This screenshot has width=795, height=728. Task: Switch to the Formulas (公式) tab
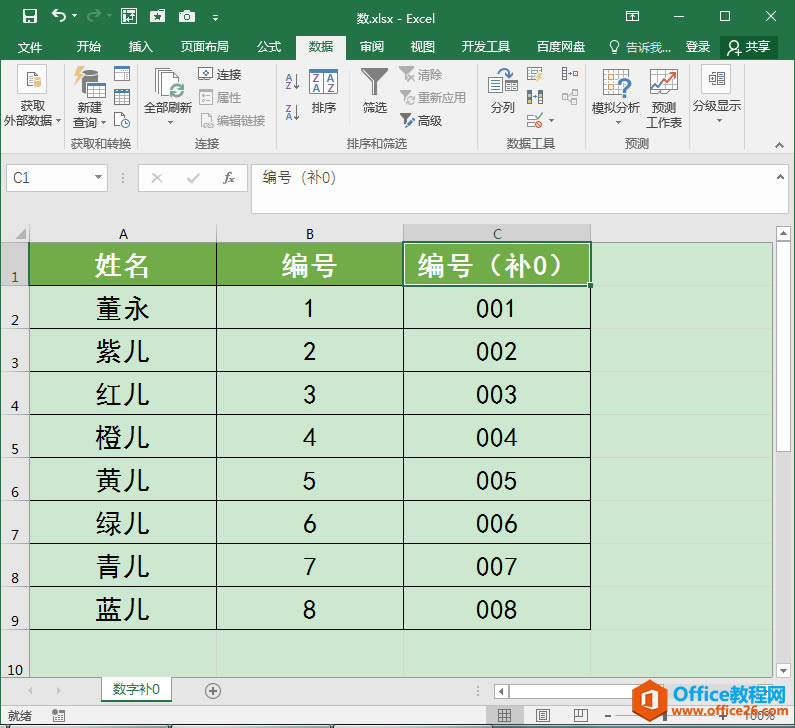269,47
